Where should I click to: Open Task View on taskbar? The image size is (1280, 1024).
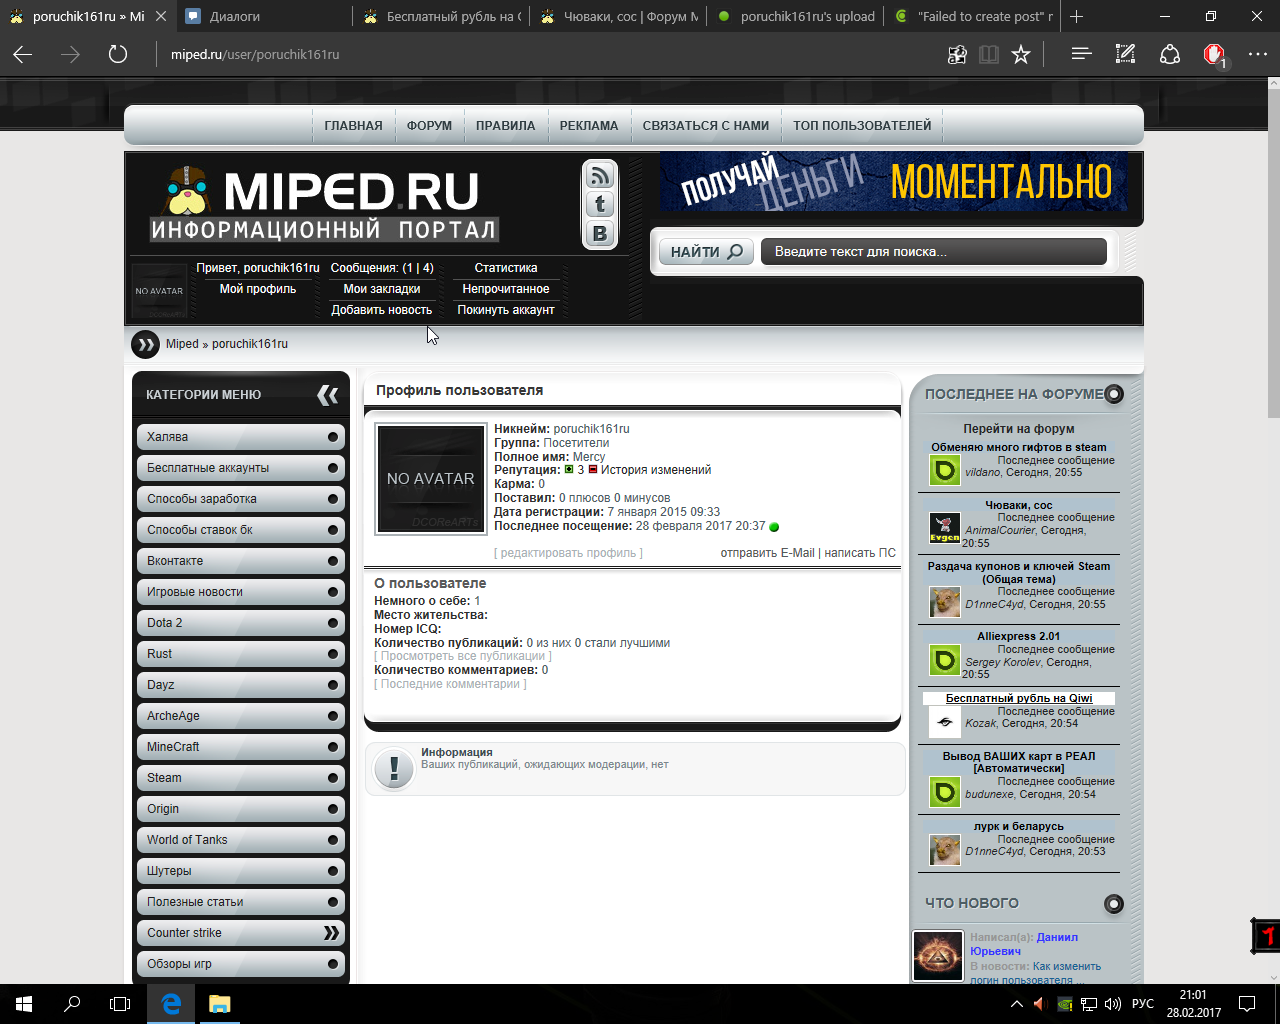point(120,1004)
